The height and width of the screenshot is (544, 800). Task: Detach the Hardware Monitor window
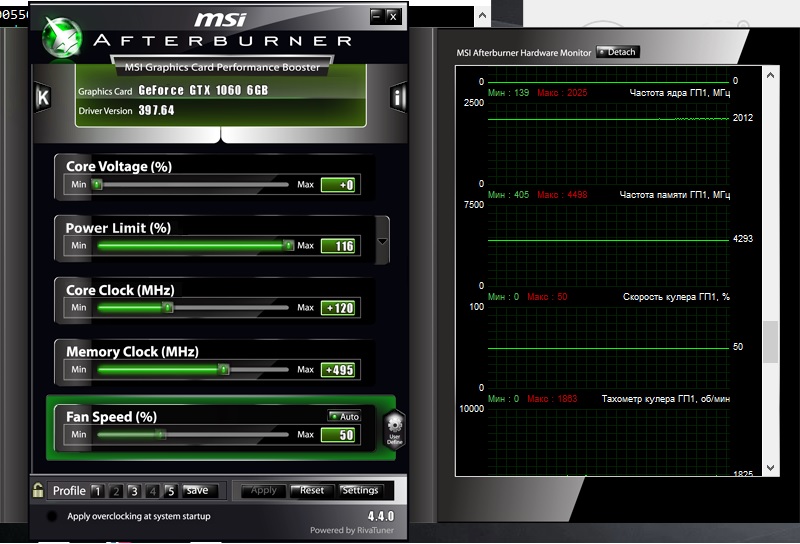coord(617,52)
